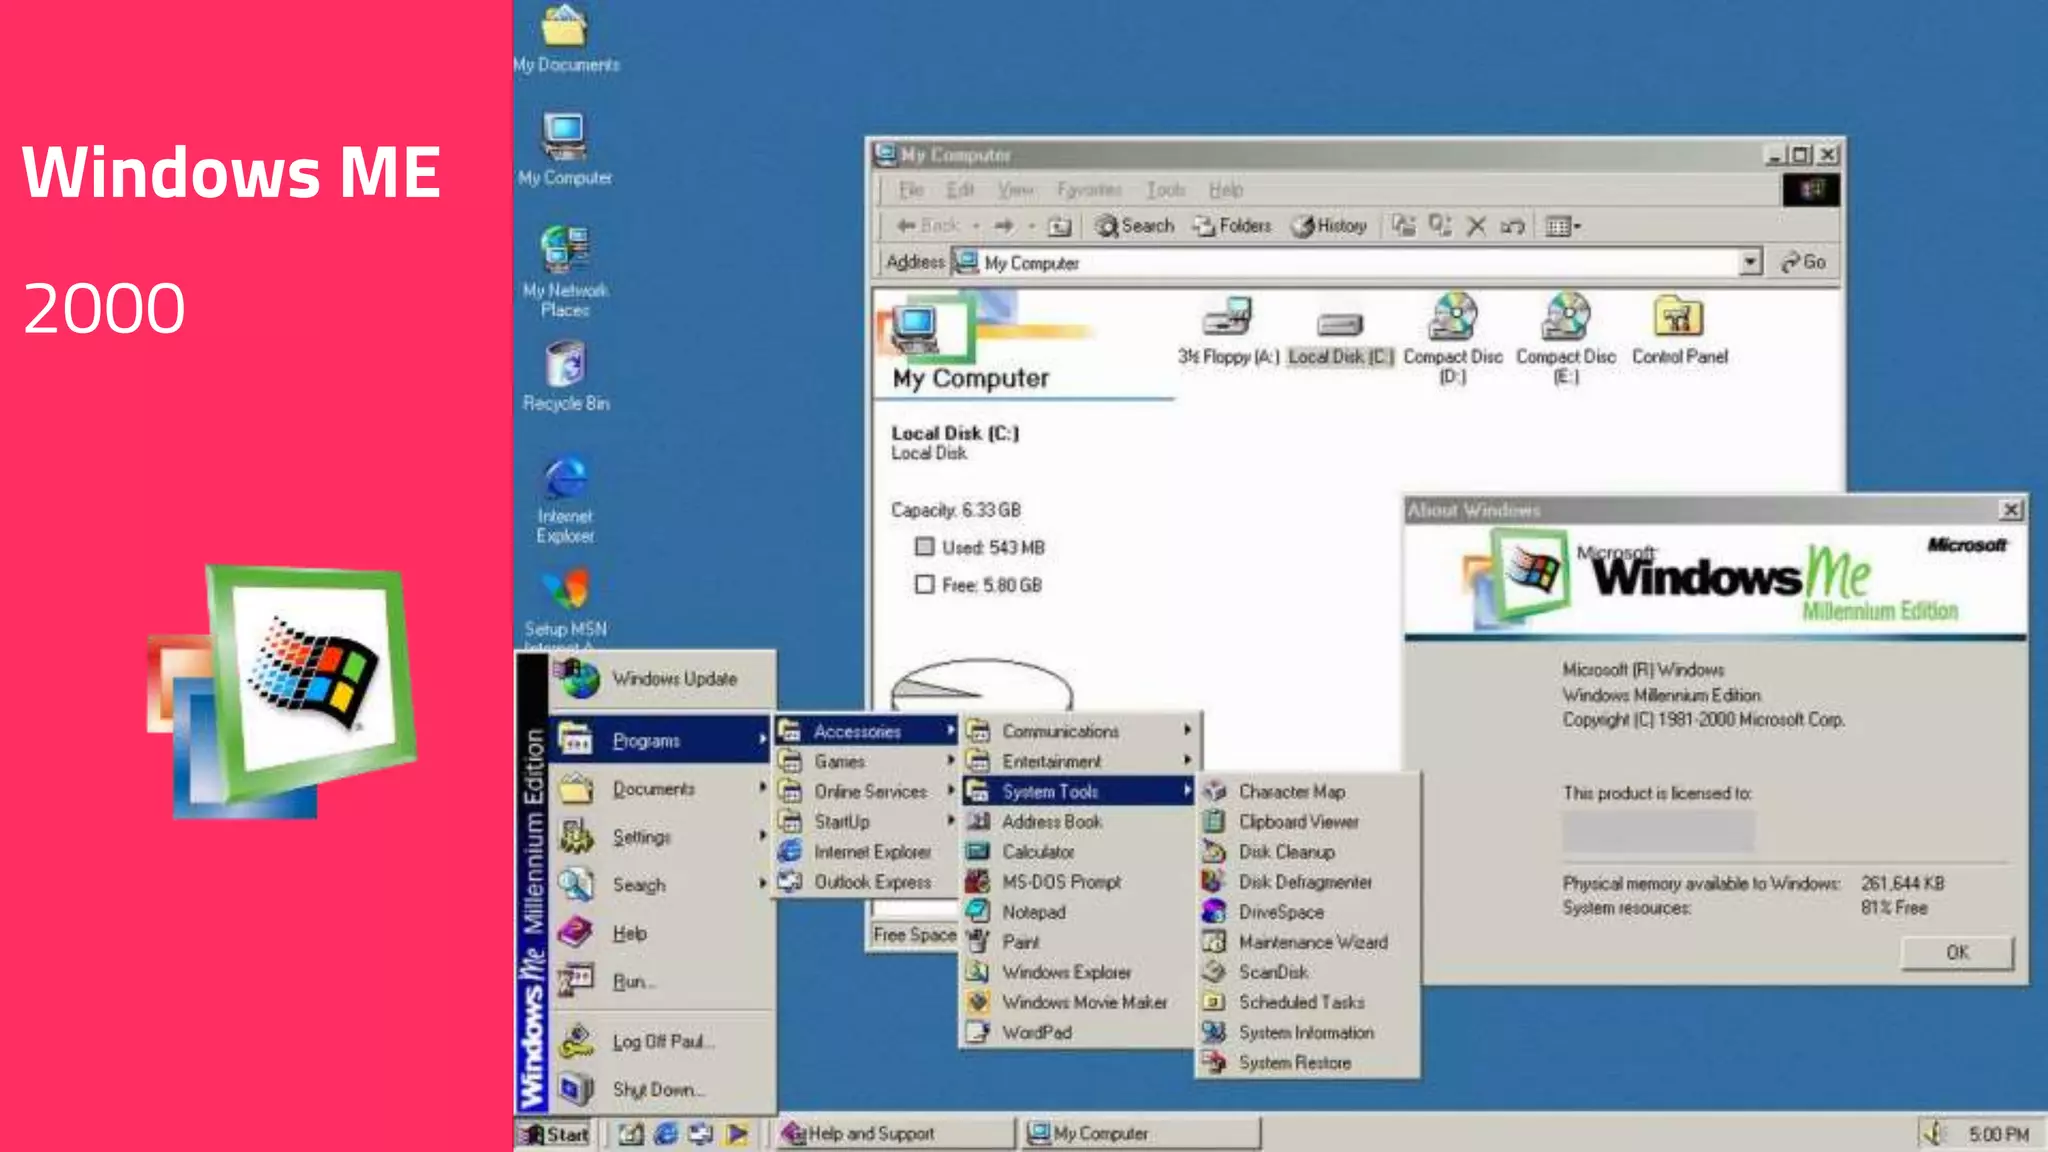2048x1152 pixels.
Task: Click the Start button
Action: 556,1134
